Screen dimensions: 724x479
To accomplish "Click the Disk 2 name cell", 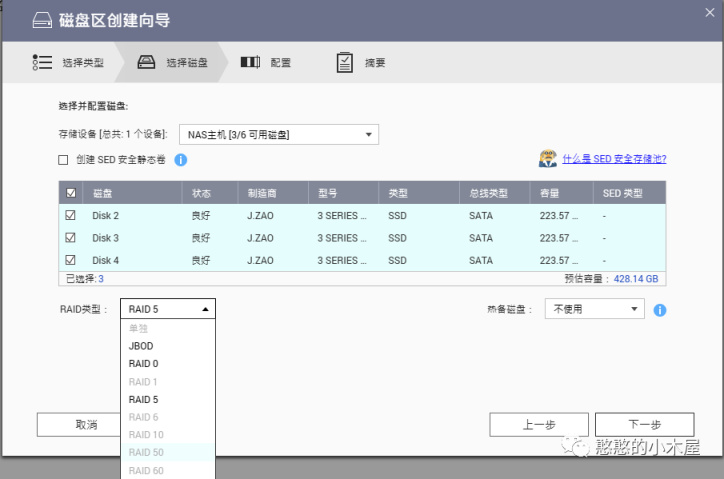I will [x=105, y=216].
